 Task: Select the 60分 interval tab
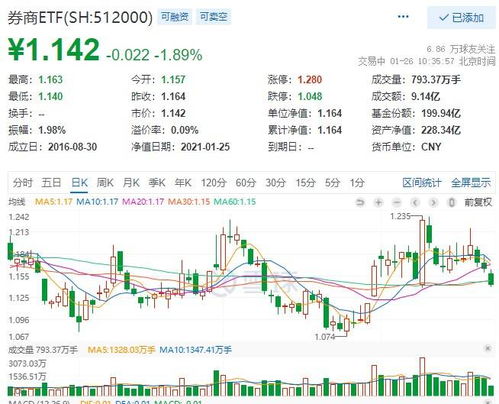tap(246, 183)
